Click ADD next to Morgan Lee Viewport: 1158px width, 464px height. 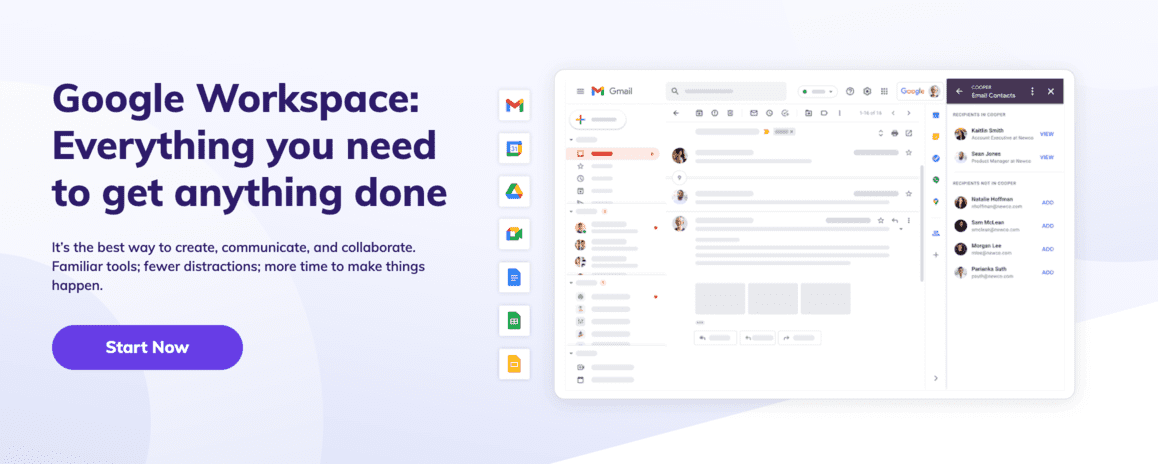coord(1047,249)
